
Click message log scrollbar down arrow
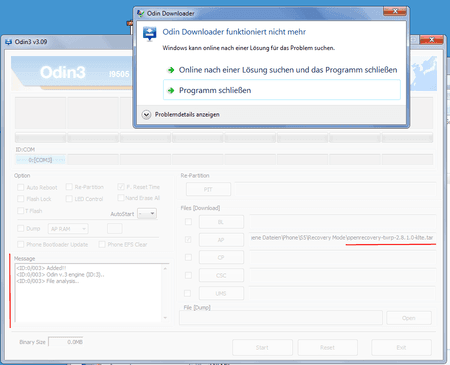tap(165, 318)
